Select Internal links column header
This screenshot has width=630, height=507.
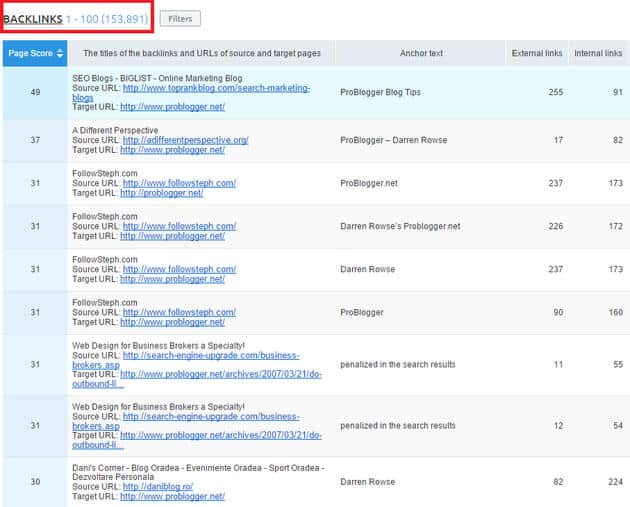click(598, 53)
